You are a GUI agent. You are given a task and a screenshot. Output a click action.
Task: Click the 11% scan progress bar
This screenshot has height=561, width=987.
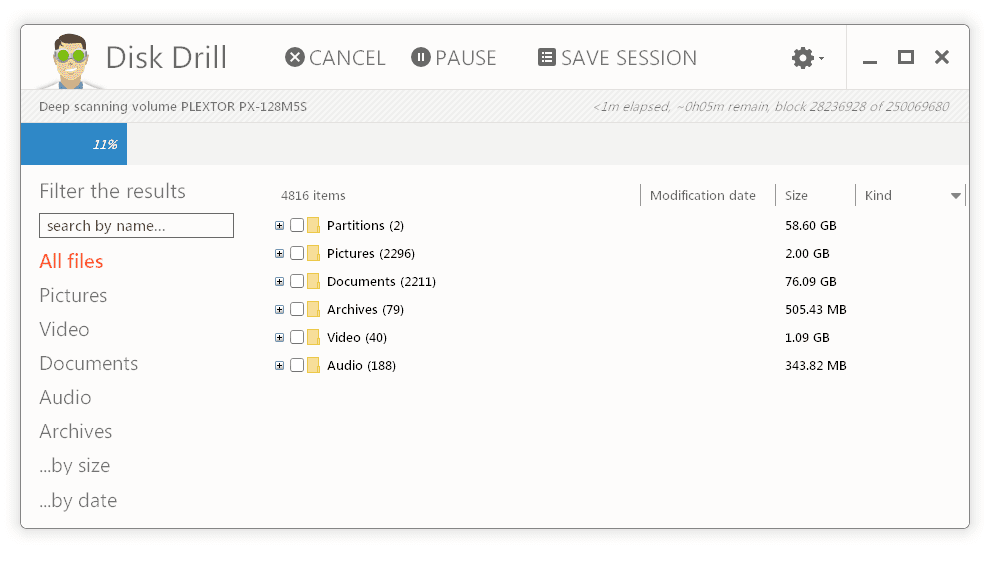[74, 144]
